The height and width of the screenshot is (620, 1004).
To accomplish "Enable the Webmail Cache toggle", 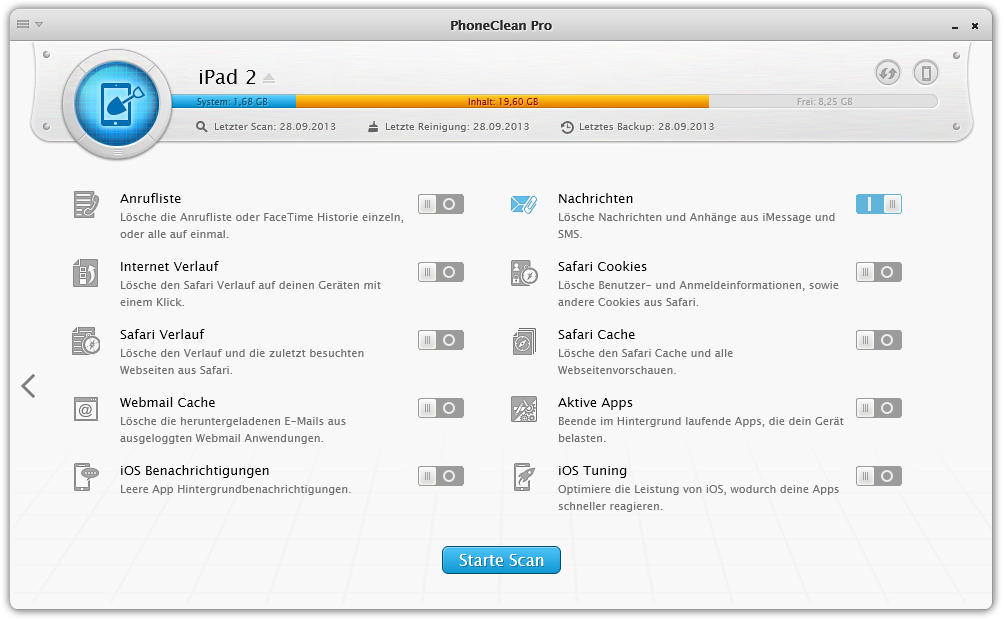I will tap(441, 408).
